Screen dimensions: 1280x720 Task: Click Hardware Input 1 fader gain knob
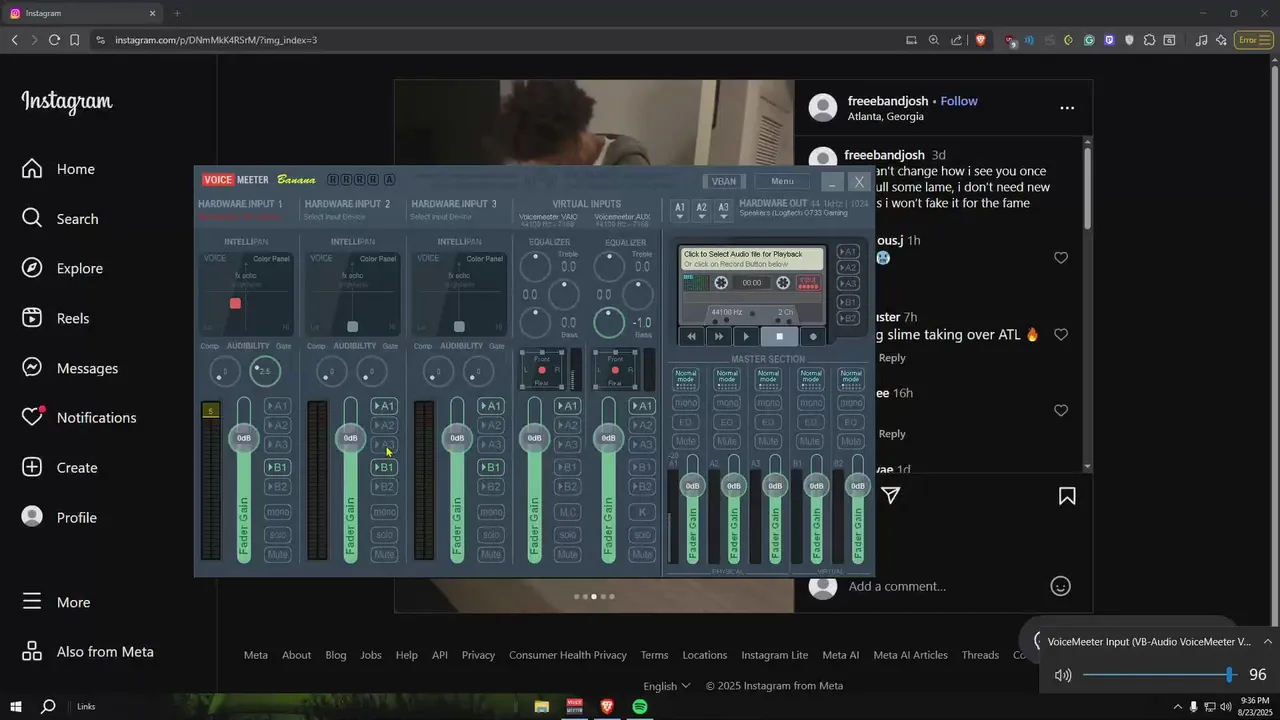[x=243, y=438]
